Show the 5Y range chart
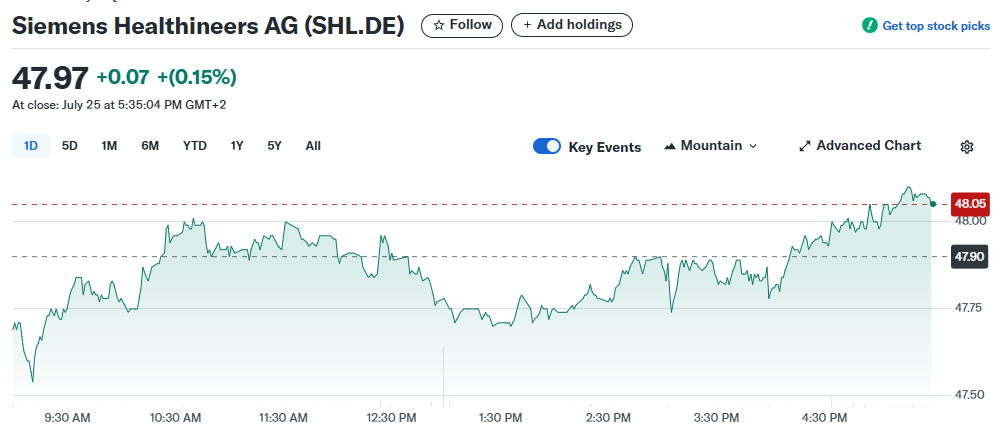The image size is (1007, 436). [274, 146]
